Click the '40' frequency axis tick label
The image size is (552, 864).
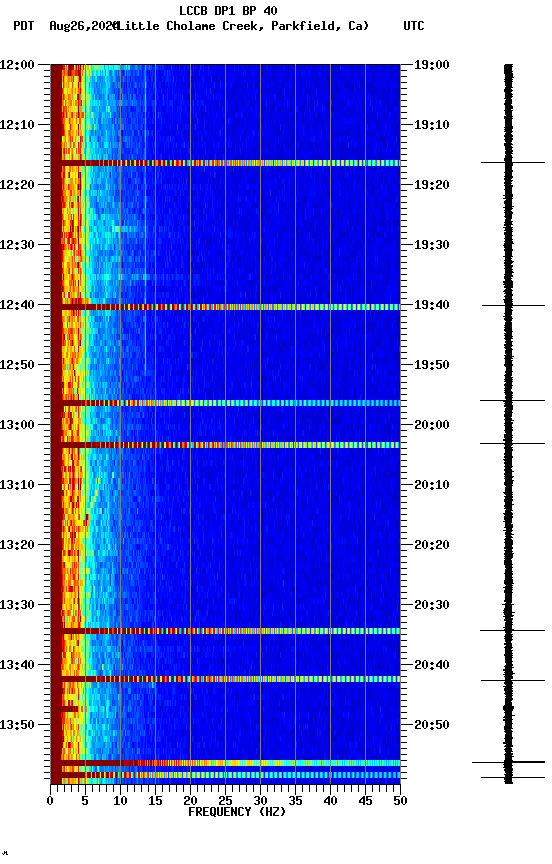[330, 801]
